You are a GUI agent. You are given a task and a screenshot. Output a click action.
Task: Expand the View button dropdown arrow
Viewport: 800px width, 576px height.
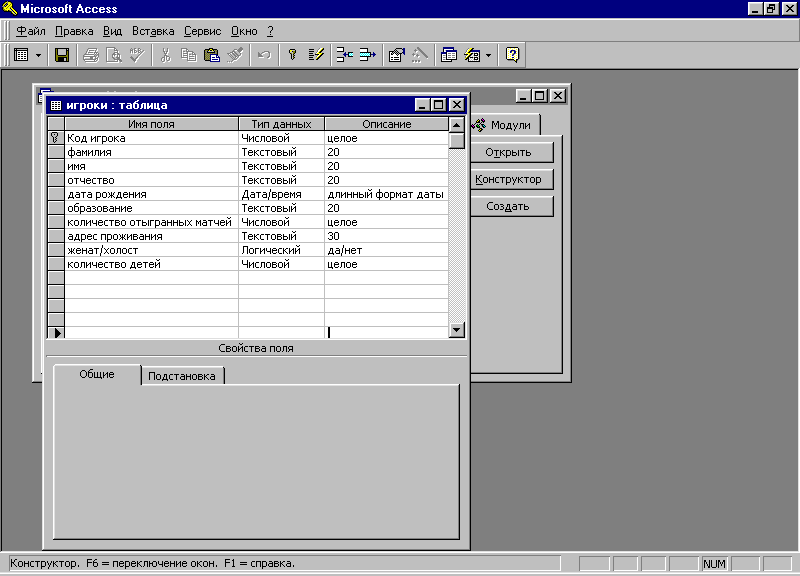click(38, 55)
